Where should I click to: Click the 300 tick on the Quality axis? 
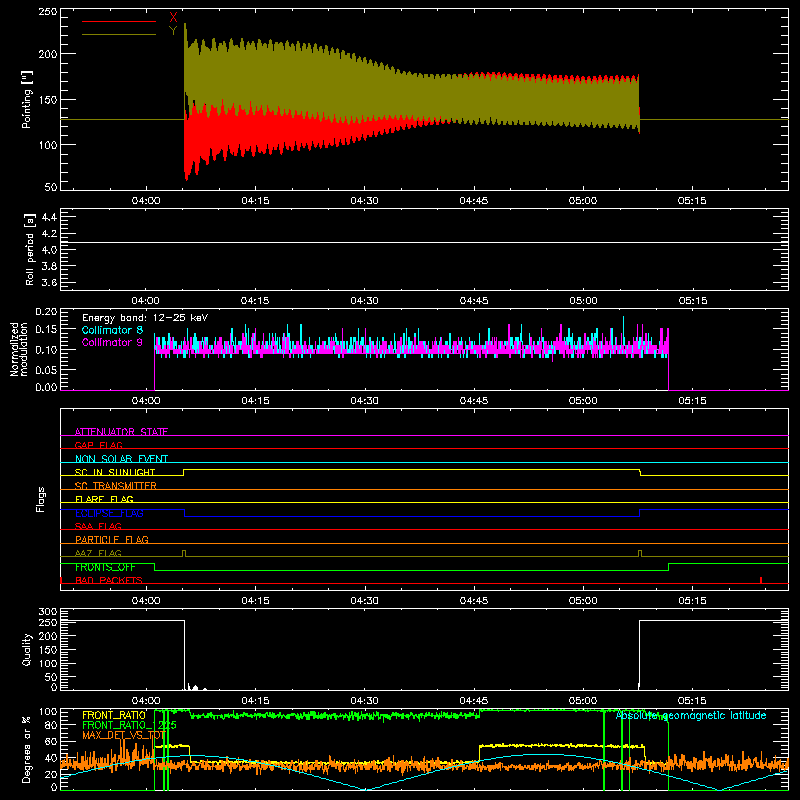pos(47,612)
